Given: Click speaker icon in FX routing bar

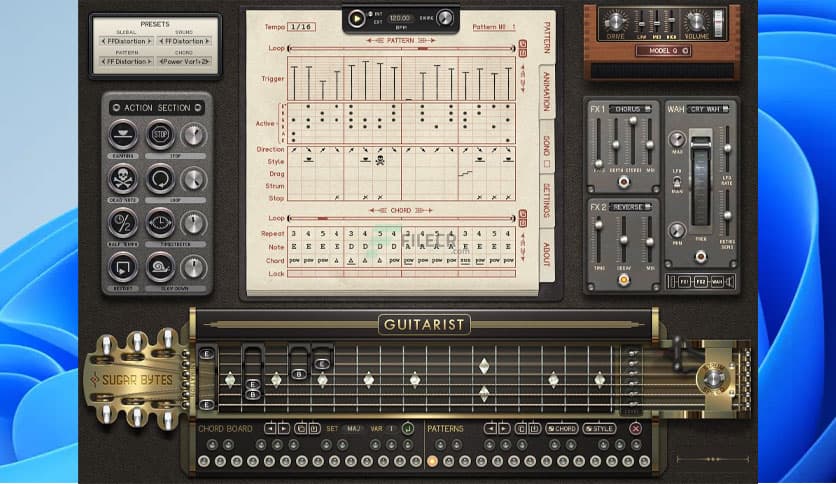Looking at the screenshot, I should click(730, 281).
